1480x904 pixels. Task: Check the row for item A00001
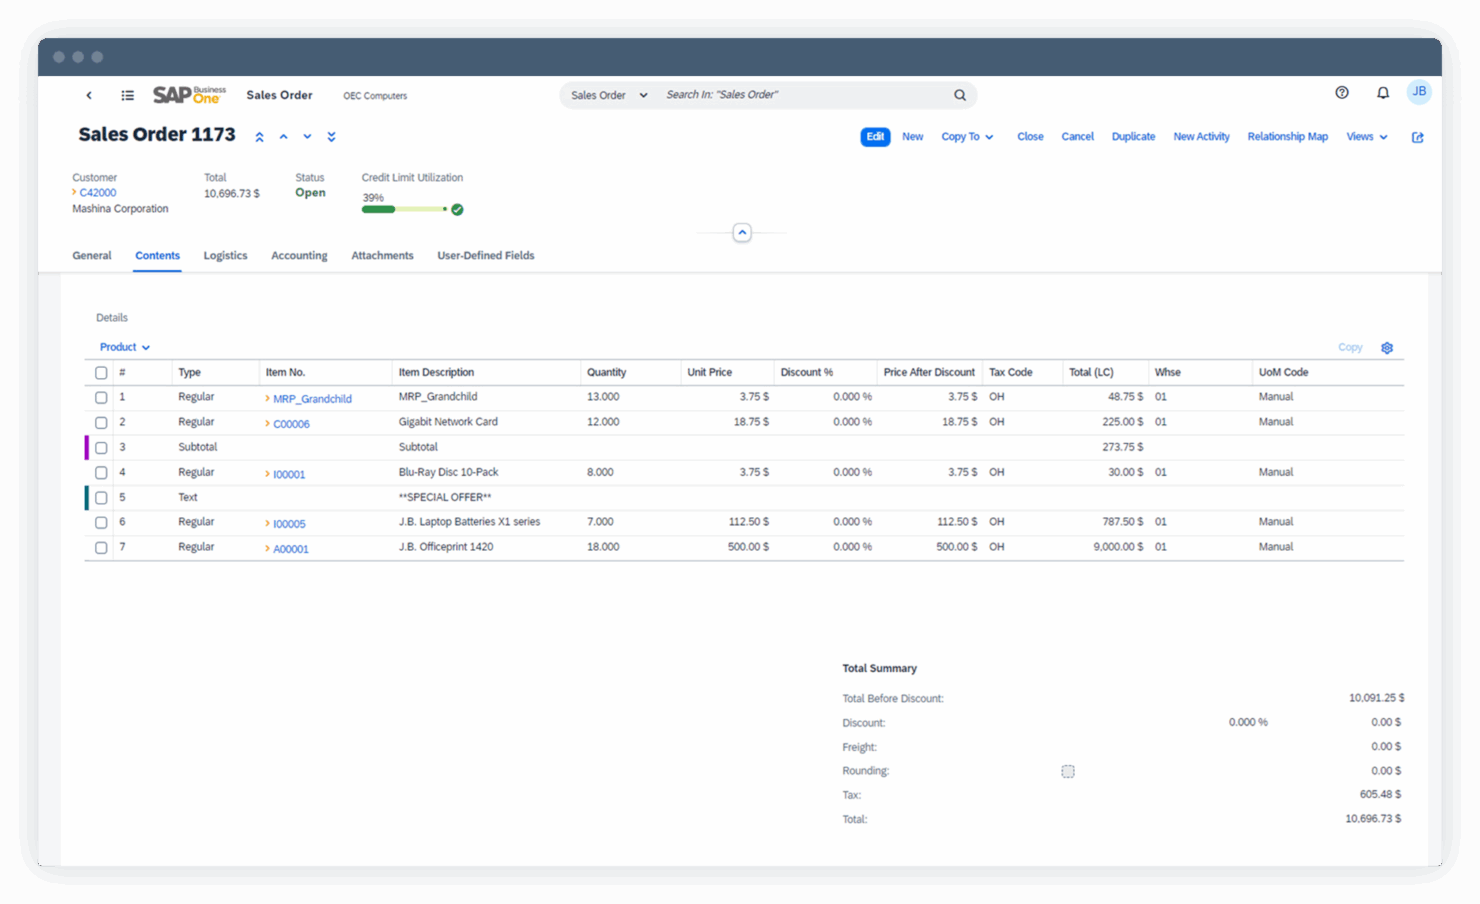click(x=101, y=547)
